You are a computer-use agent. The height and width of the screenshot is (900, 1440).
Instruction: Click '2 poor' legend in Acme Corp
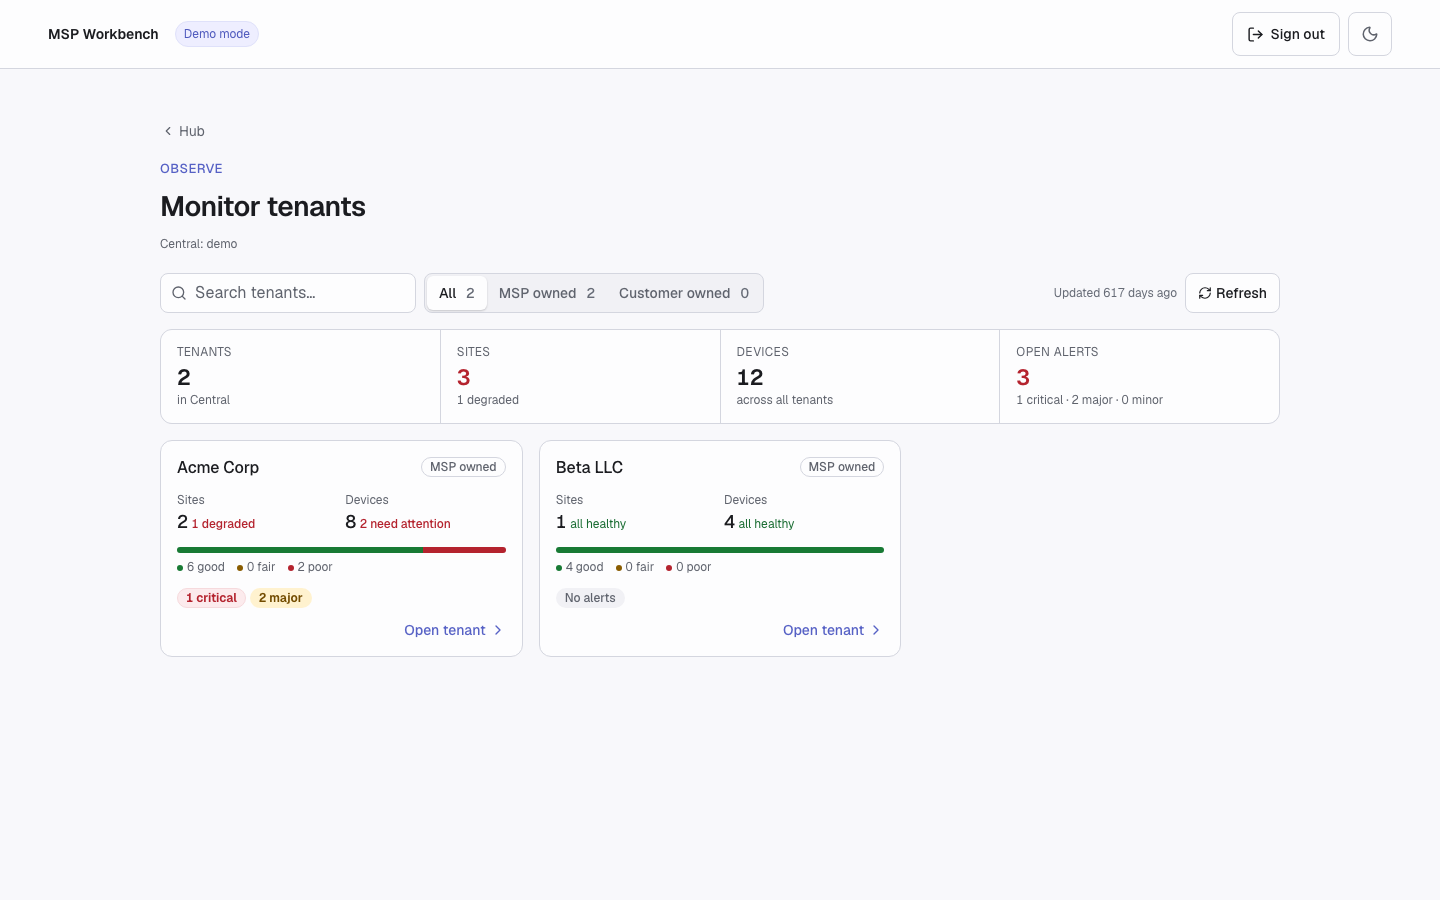pos(310,567)
